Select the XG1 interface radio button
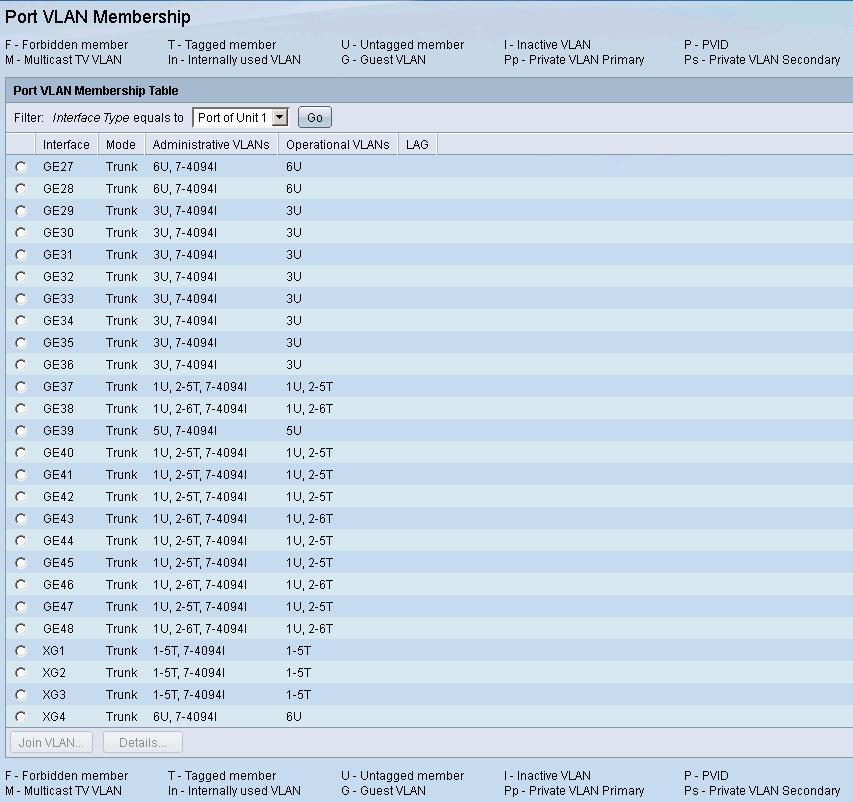The image size is (853, 802). (x=21, y=651)
